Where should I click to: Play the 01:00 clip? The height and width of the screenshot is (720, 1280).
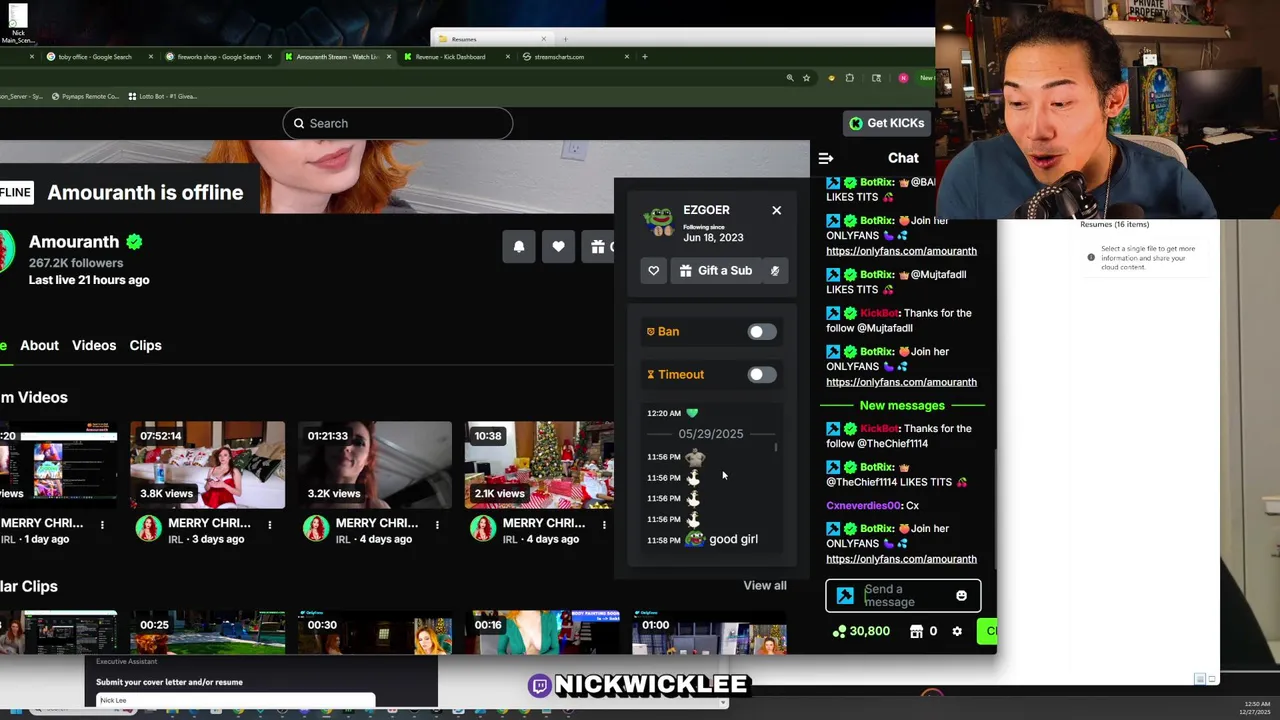pos(709,632)
